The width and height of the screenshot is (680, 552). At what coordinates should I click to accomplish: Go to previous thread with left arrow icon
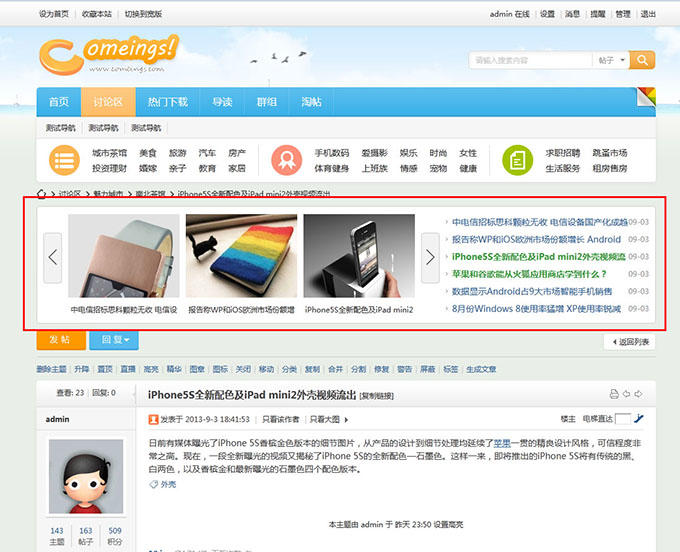coord(626,394)
